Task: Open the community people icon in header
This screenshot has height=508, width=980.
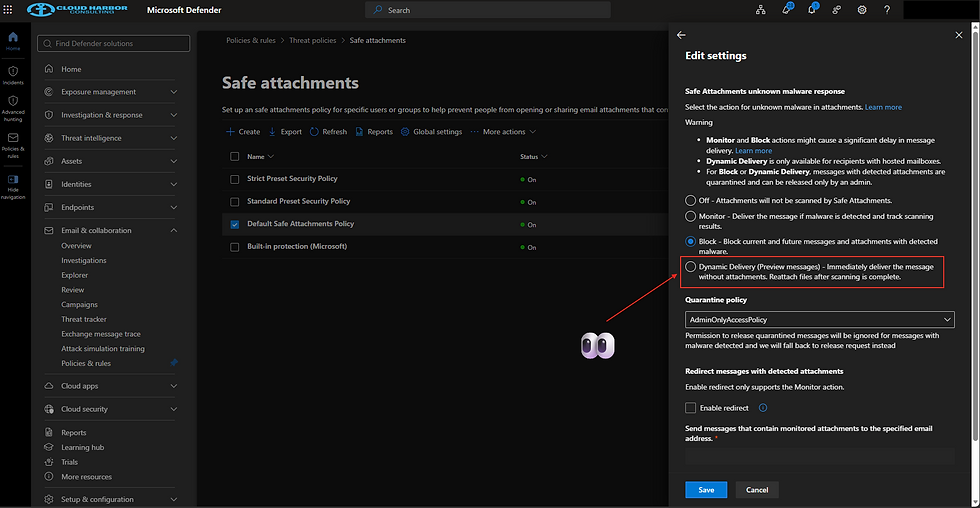Action: point(836,10)
